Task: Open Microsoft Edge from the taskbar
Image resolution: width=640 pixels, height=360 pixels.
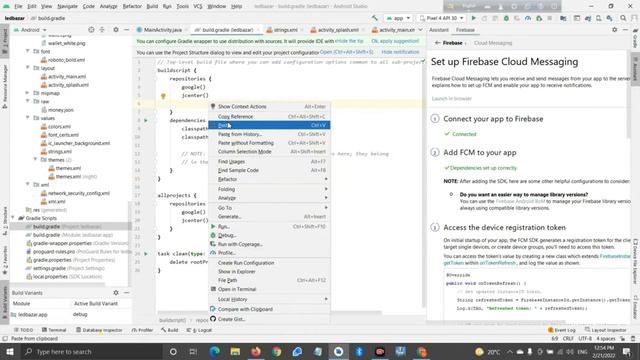Action: click(x=215, y=351)
